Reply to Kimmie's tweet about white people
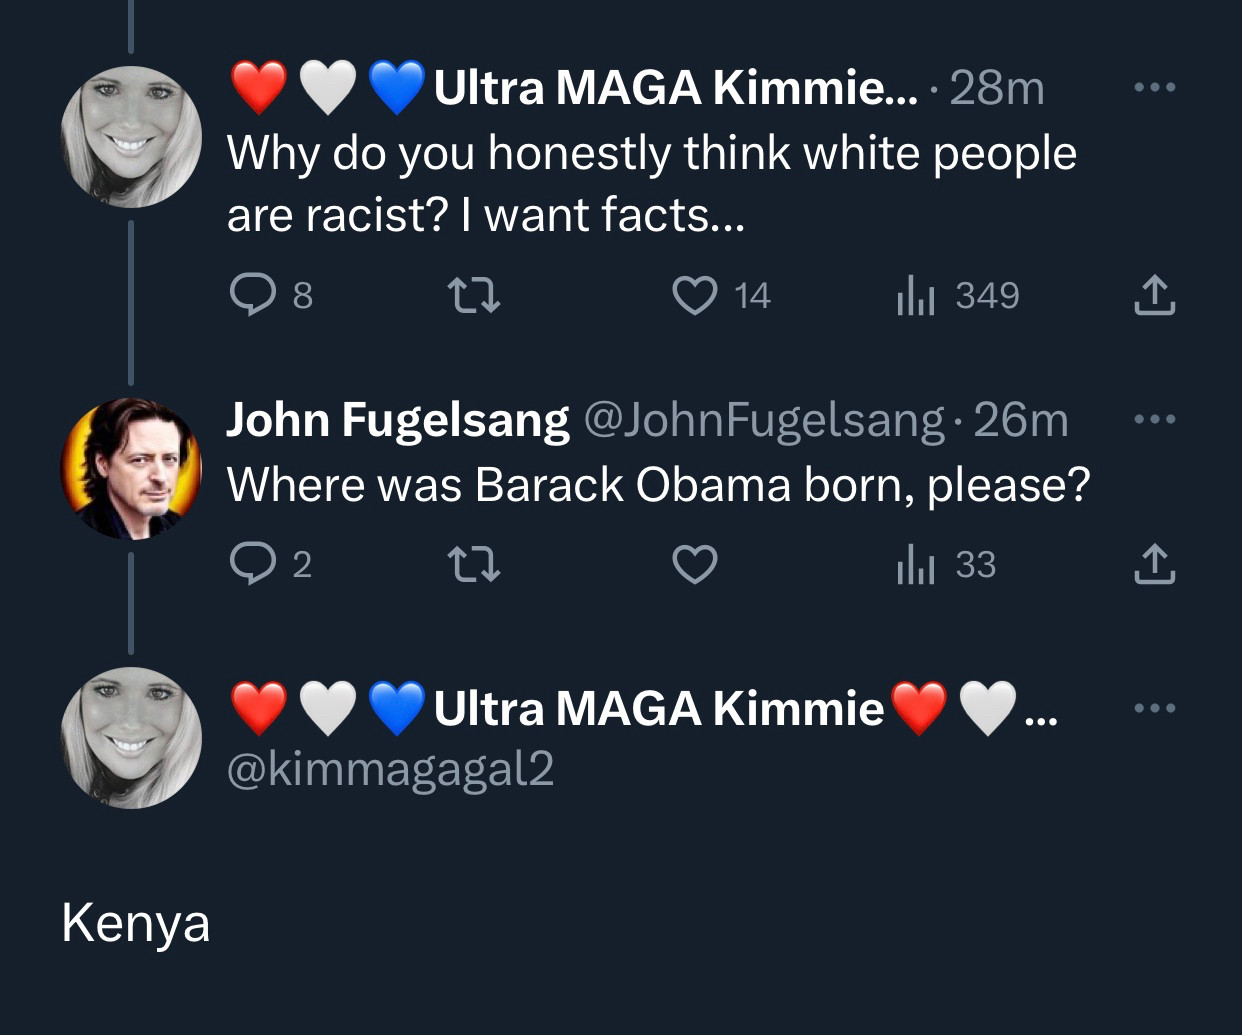Viewport: 1242px width, 1035px height. tap(271, 296)
